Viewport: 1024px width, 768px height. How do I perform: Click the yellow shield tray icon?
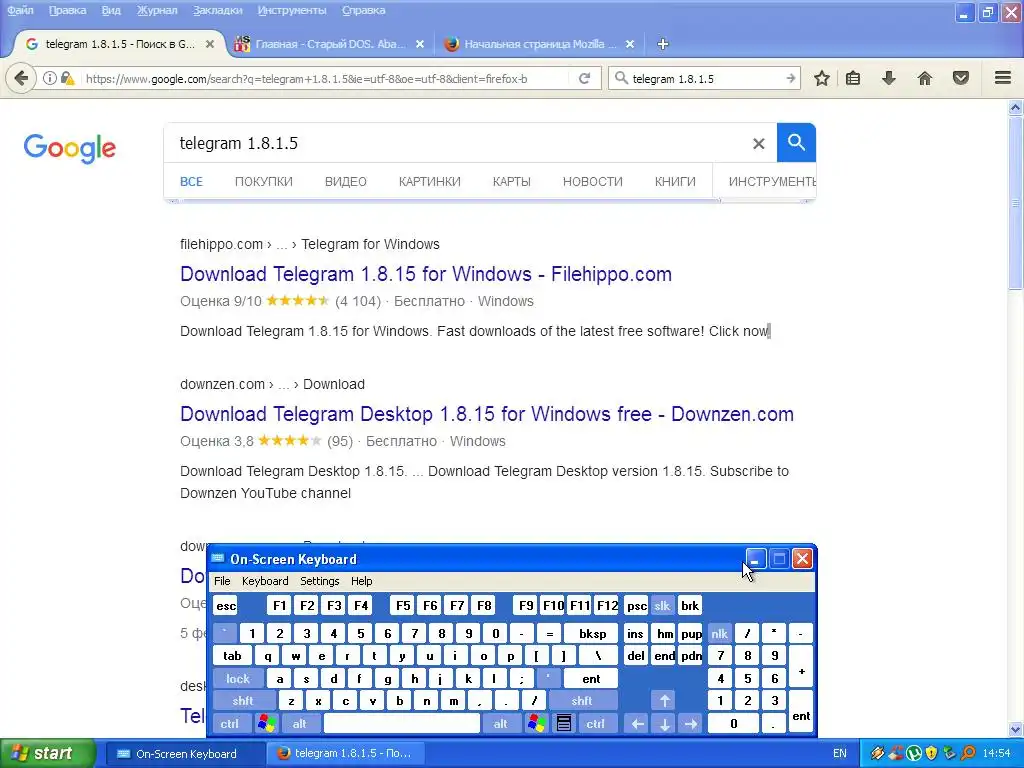tap(931, 754)
